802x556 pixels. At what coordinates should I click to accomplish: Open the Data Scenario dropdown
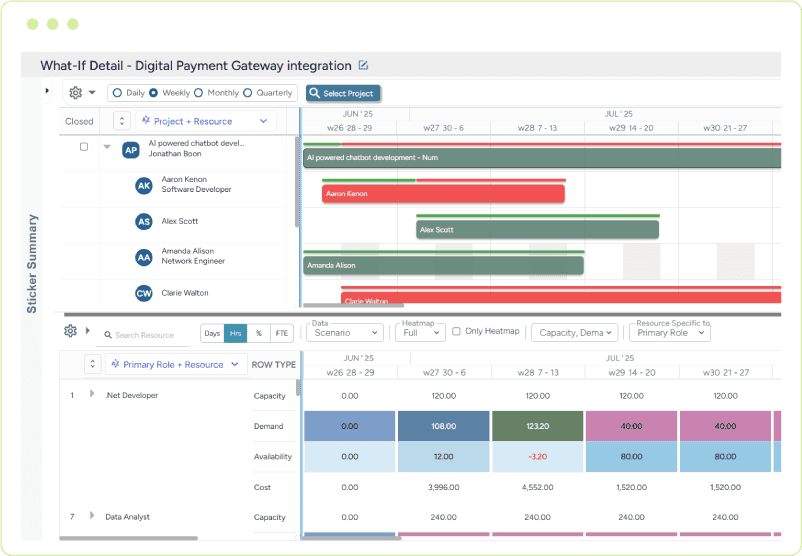pos(345,333)
